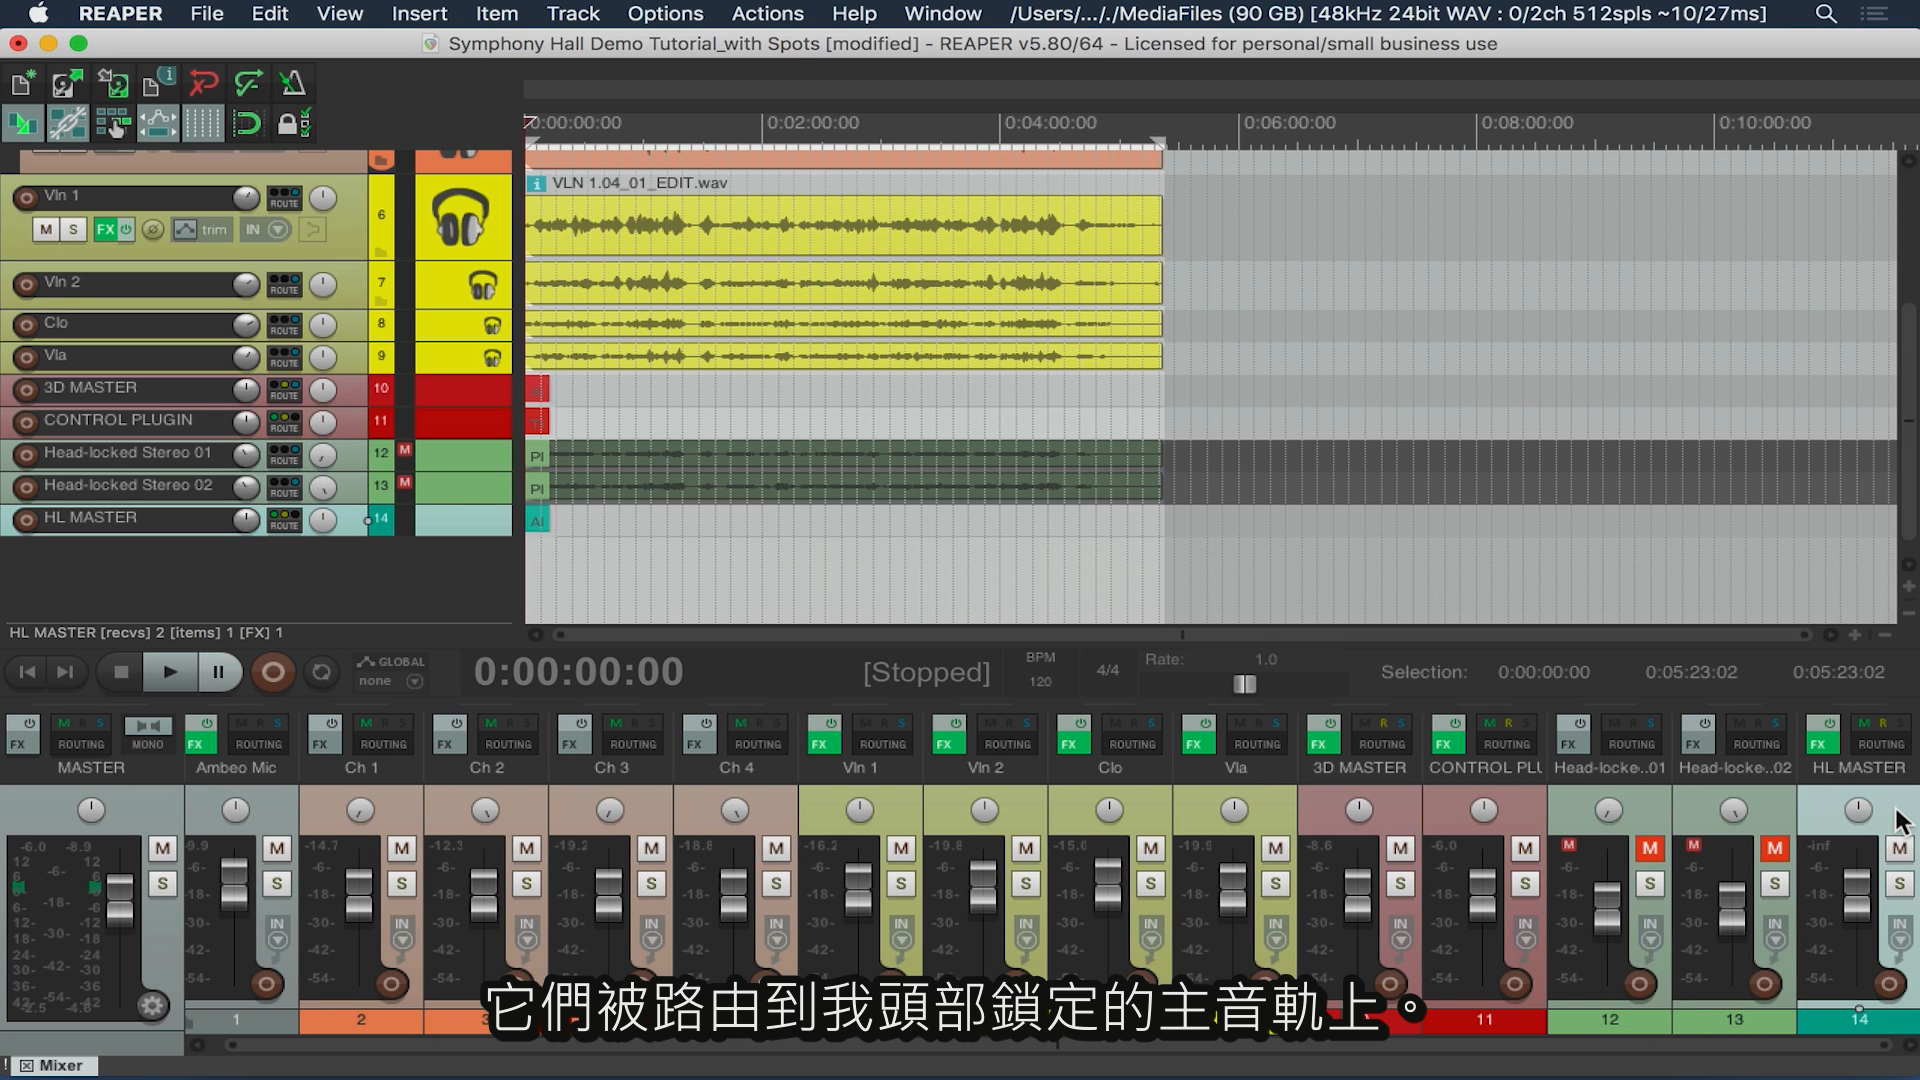Arm record on the Vln 1 track
Viewport: 1920px width, 1080px height.
pos(26,198)
